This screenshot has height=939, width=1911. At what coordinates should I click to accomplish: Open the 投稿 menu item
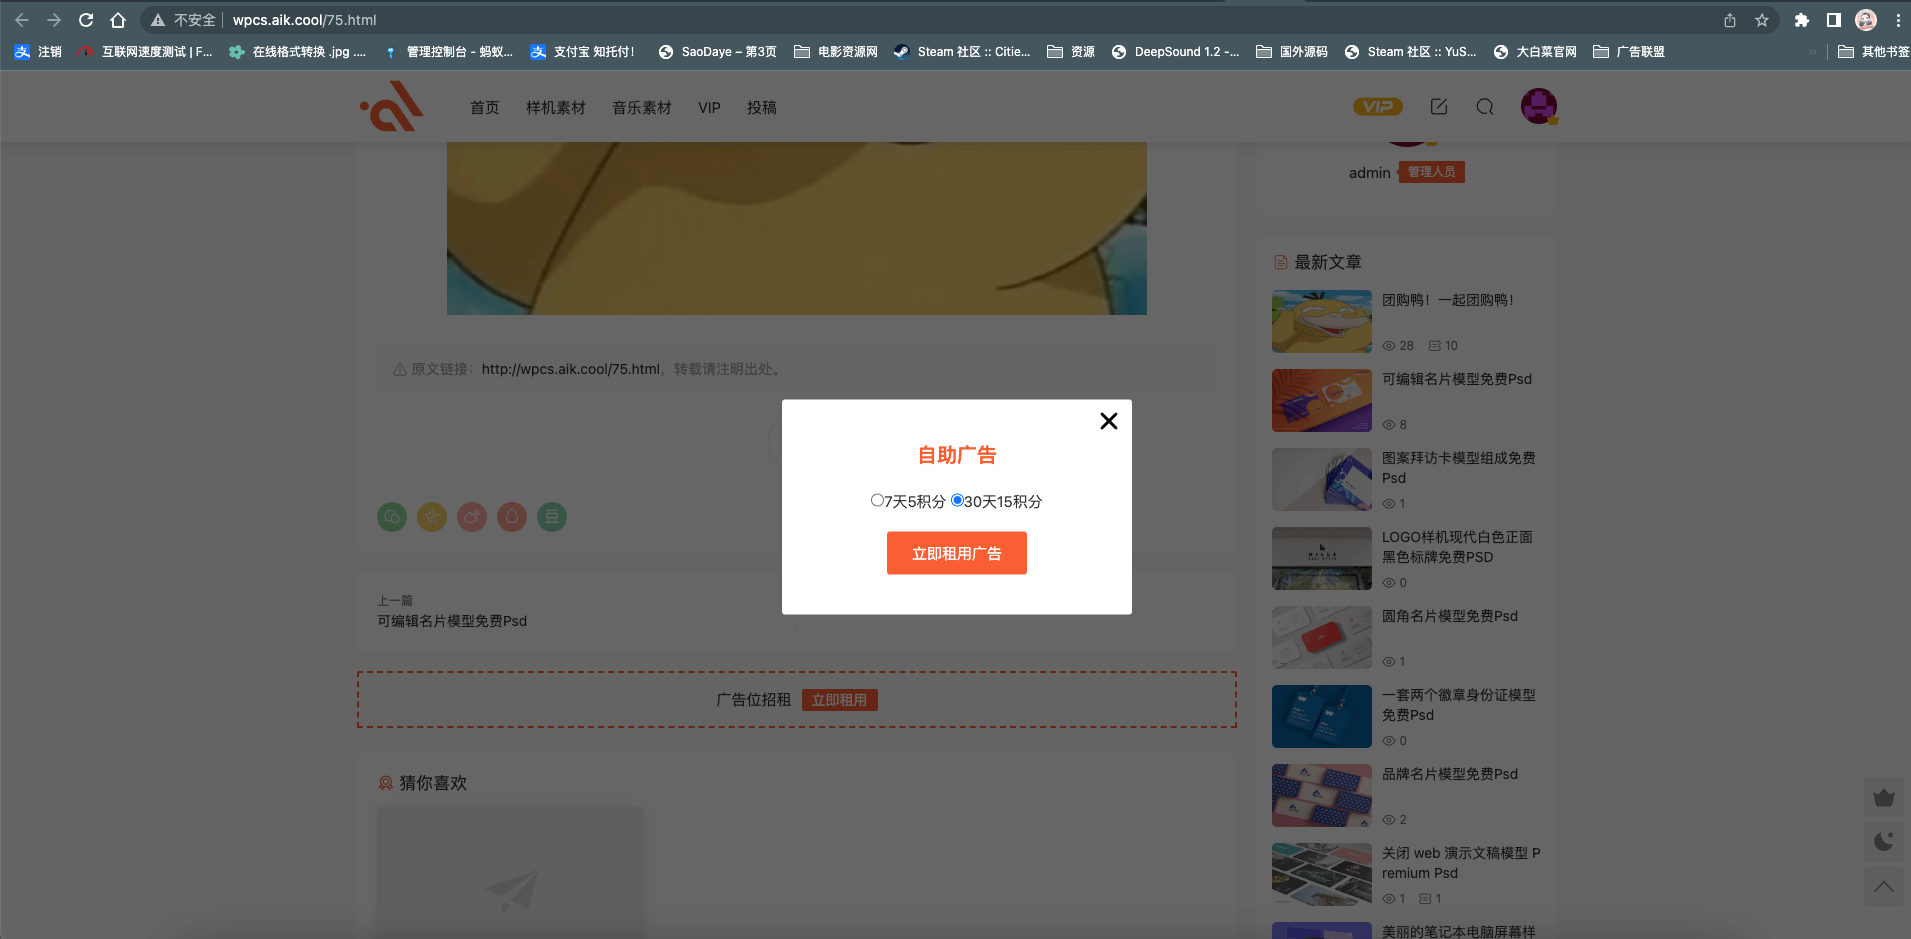pos(762,107)
